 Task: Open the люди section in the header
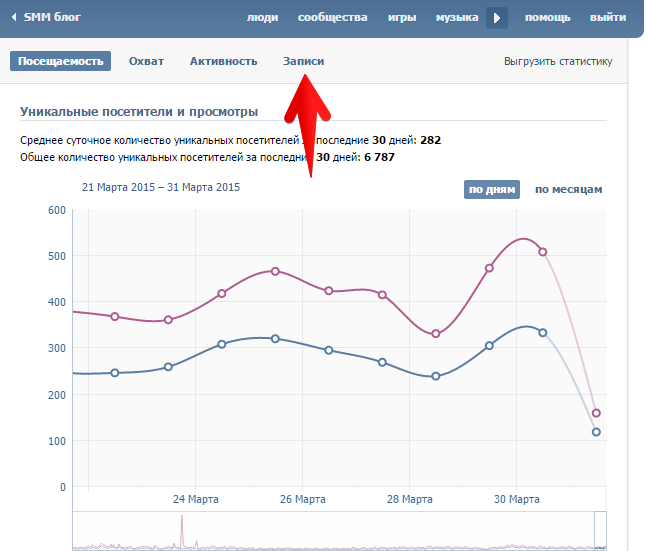(x=262, y=18)
